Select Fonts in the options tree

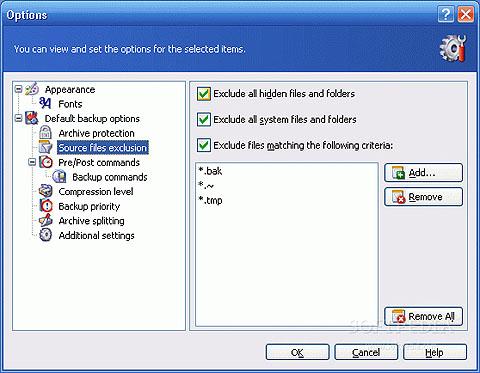pos(70,104)
